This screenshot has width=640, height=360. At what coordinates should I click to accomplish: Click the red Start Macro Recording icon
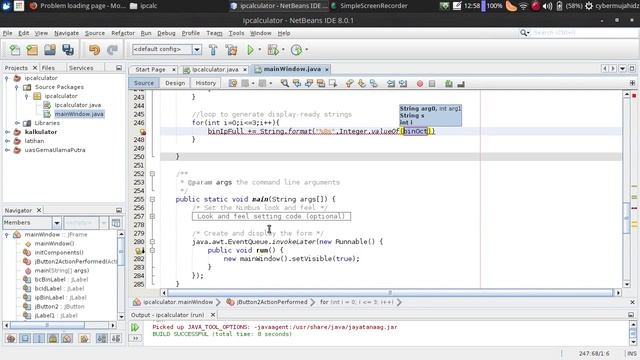(x=420, y=84)
